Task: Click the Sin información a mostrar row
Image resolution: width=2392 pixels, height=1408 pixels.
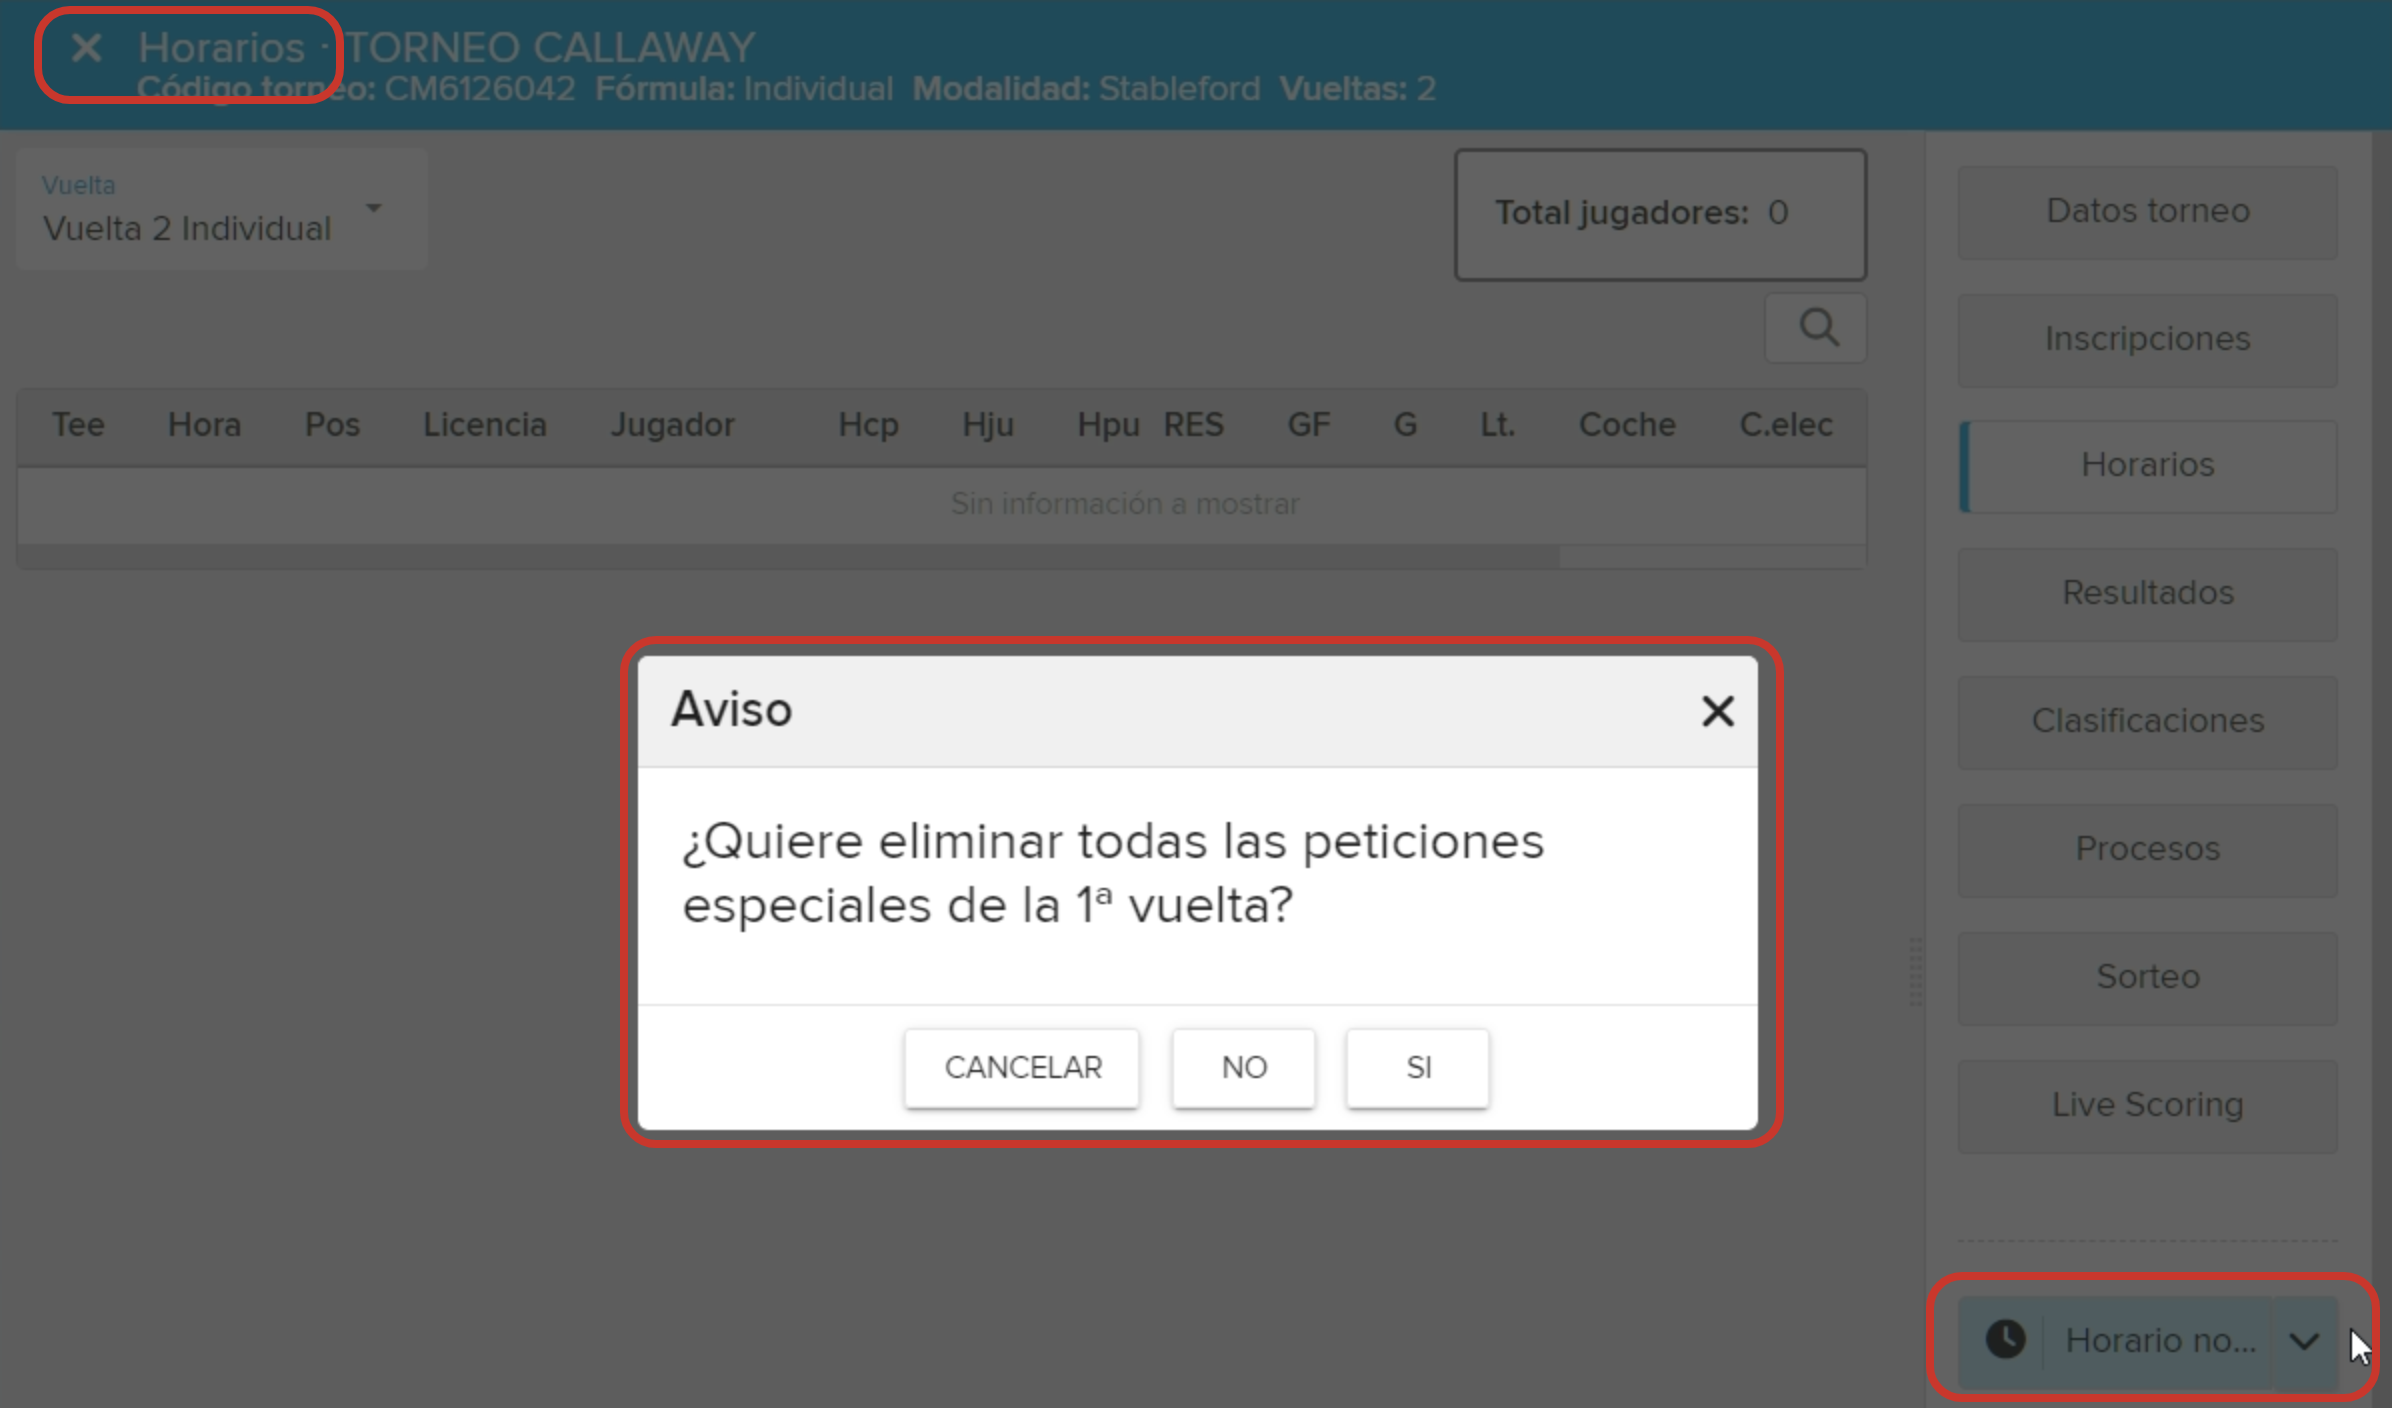Action: (x=942, y=504)
